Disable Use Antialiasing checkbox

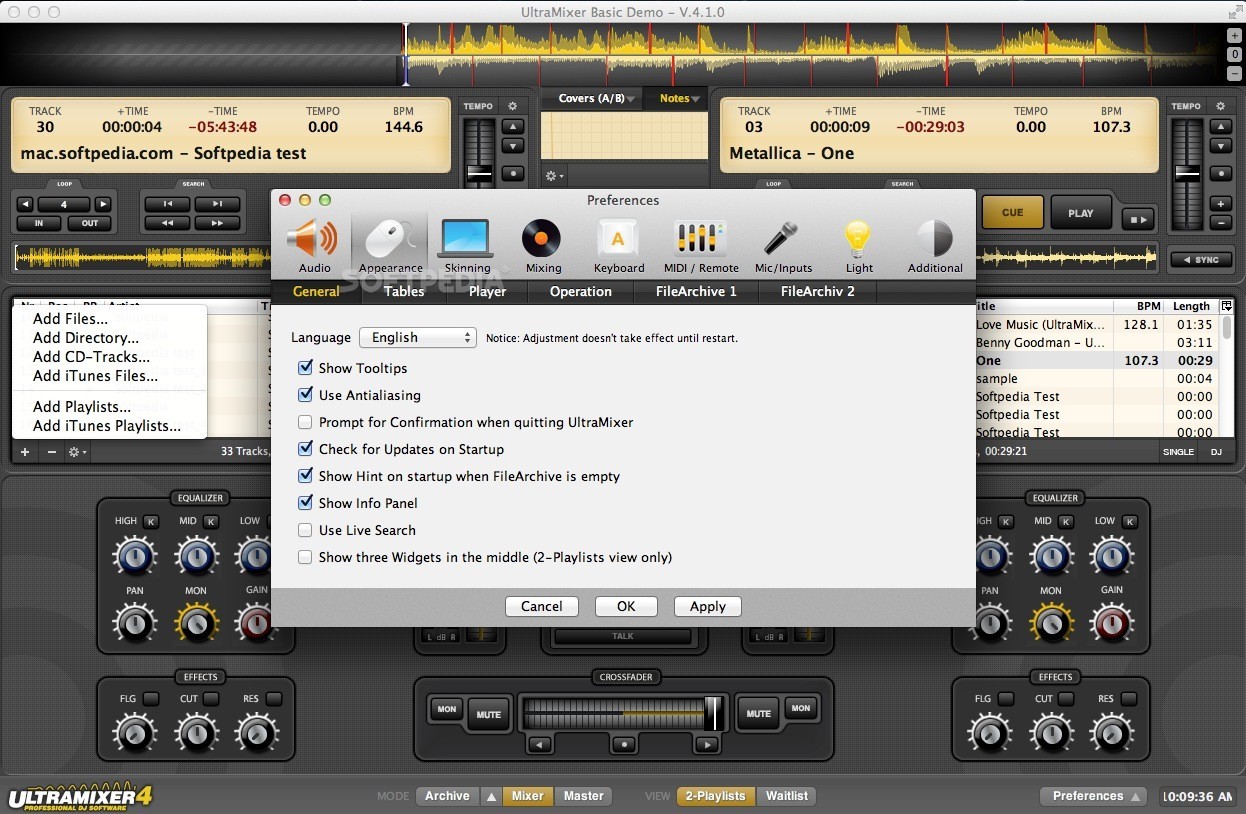tap(305, 395)
